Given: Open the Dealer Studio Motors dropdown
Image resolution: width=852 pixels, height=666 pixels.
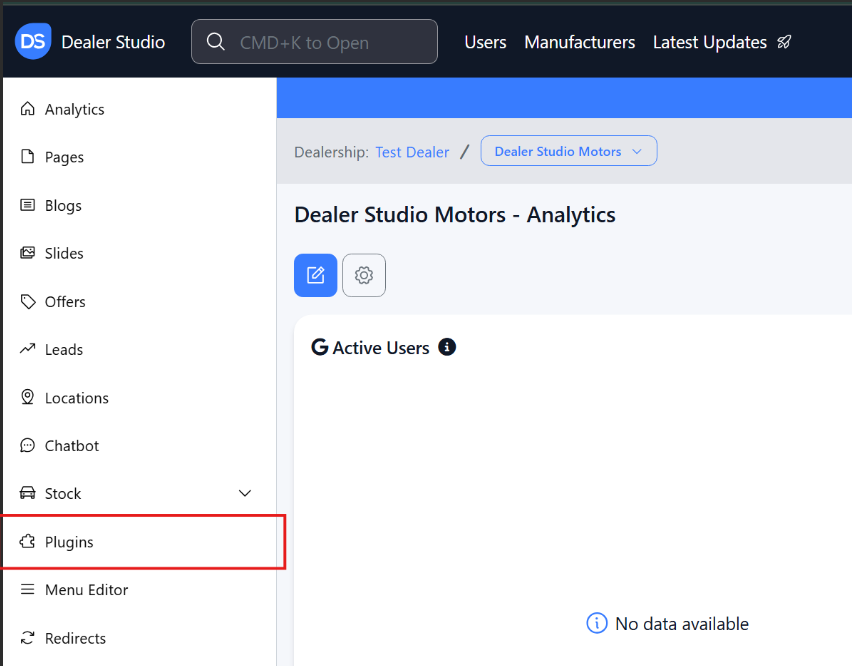Looking at the screenshot, I should pyautogui.click(x=568, y=151).
